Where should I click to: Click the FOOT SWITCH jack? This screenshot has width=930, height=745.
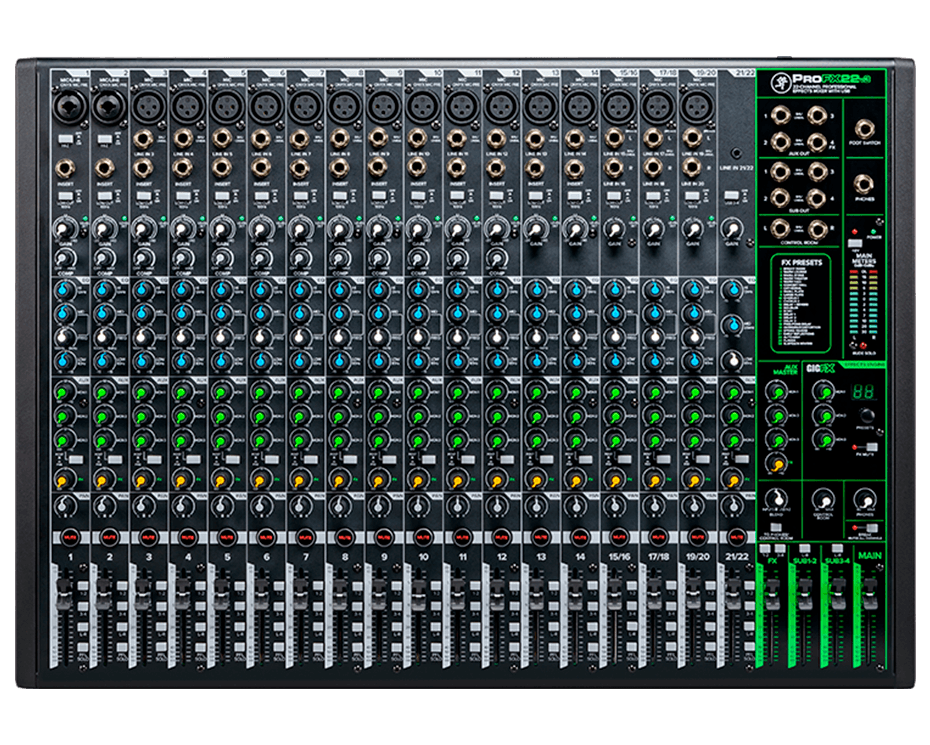click(865, 128)
